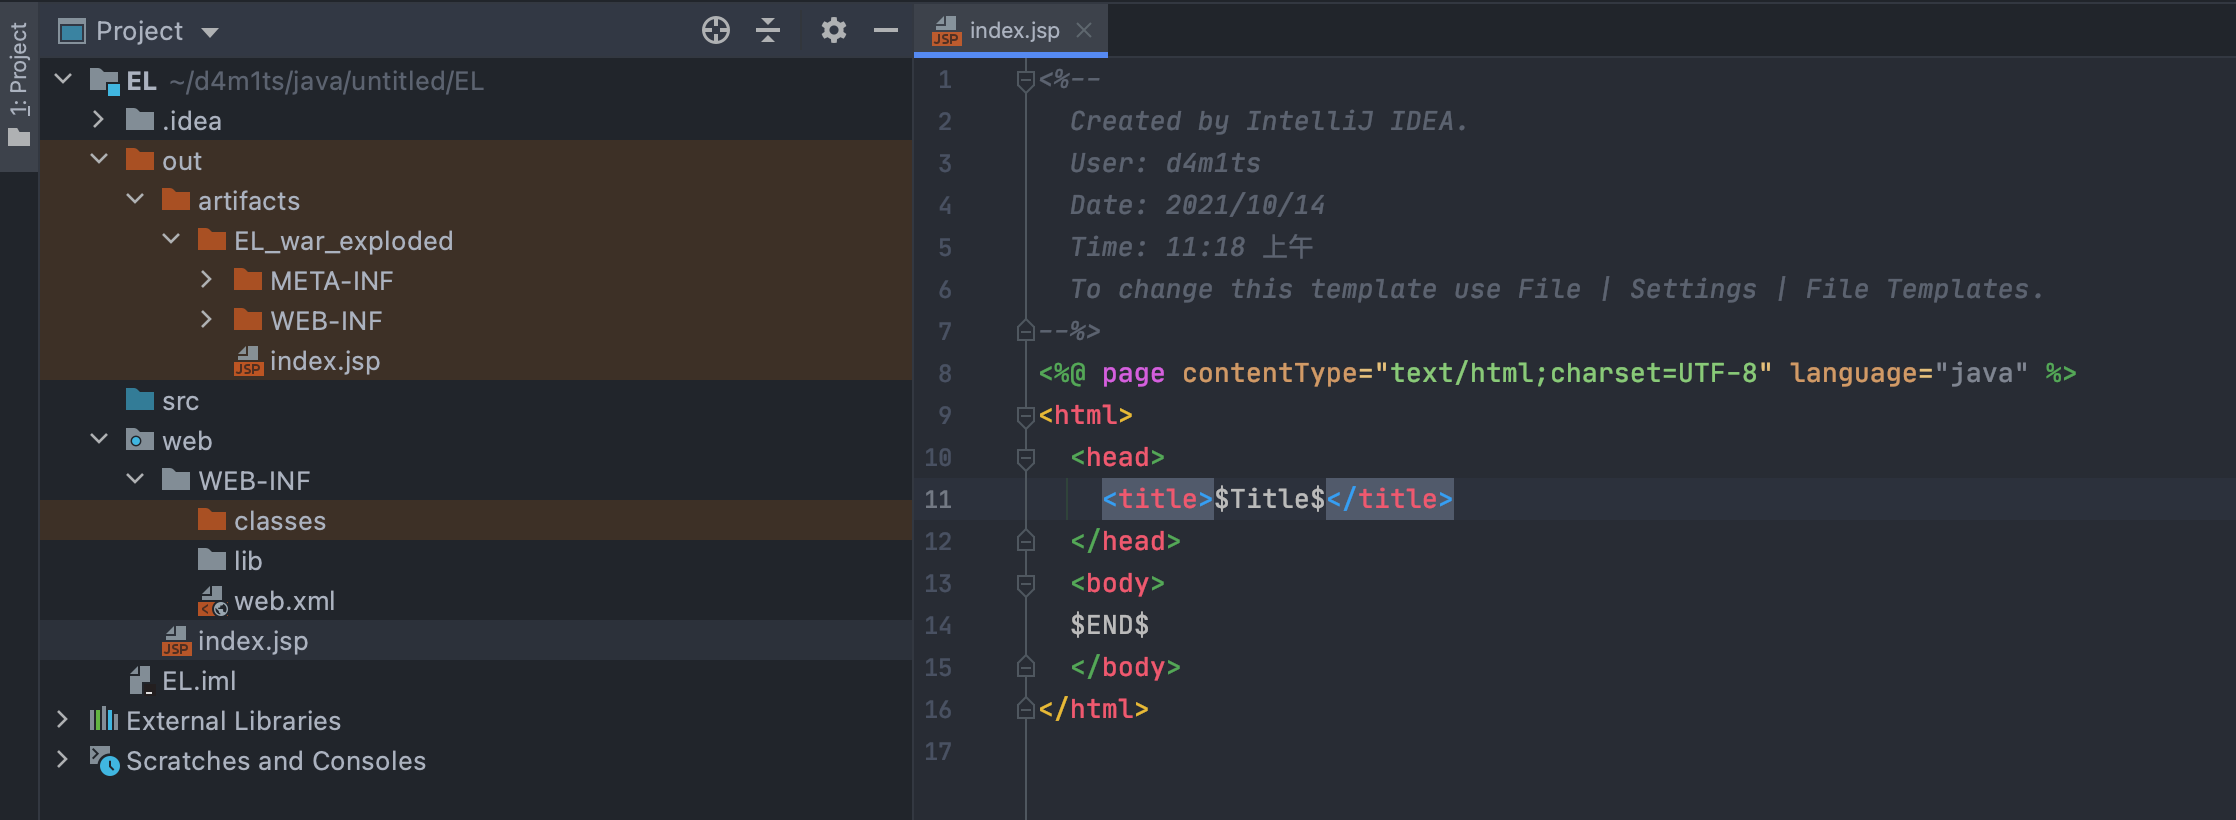This screenshot has height=820, width=2236.
Task: Fold the body tag at line 13
Action: coord(1025,584)
